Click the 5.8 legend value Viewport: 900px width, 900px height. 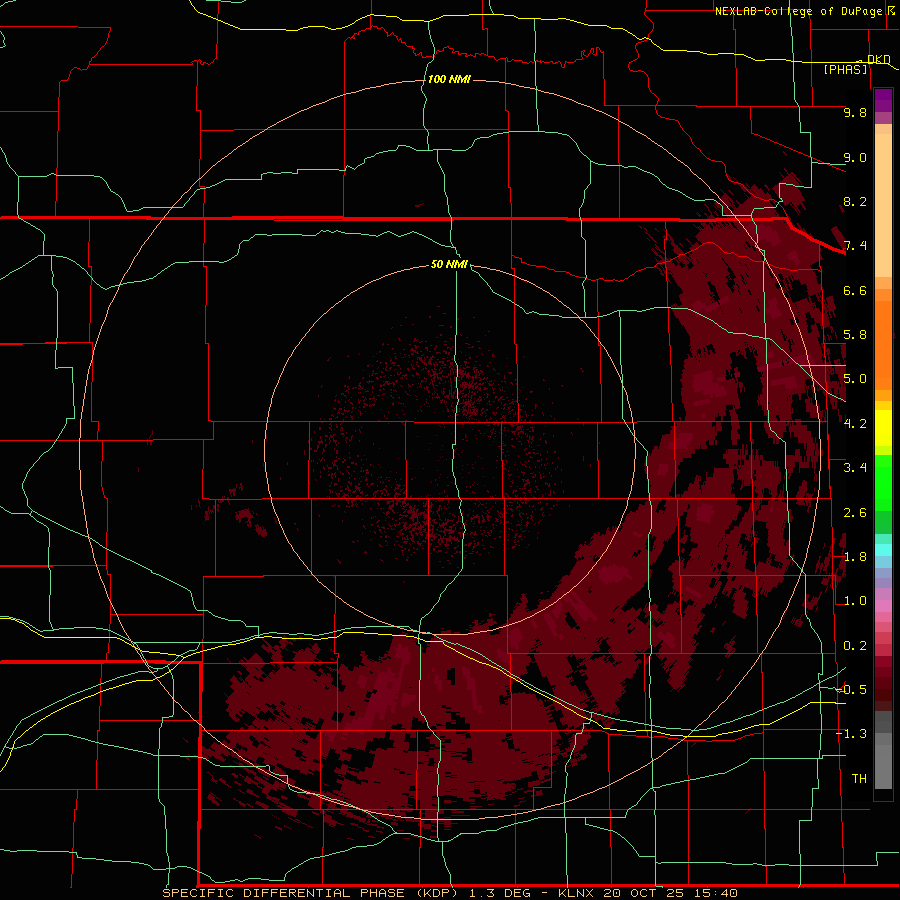coord(855,335)
